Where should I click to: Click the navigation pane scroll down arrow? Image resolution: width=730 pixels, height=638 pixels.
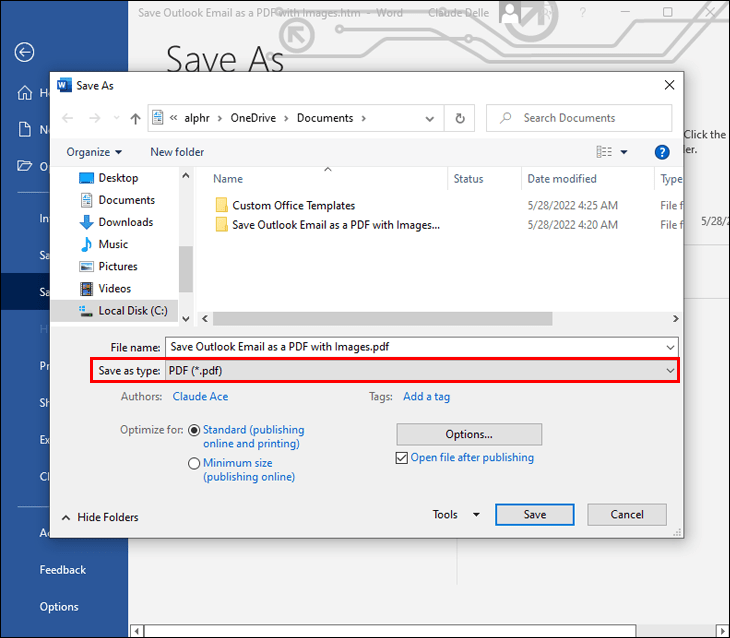pyautogui.click(x=186, y=319)
